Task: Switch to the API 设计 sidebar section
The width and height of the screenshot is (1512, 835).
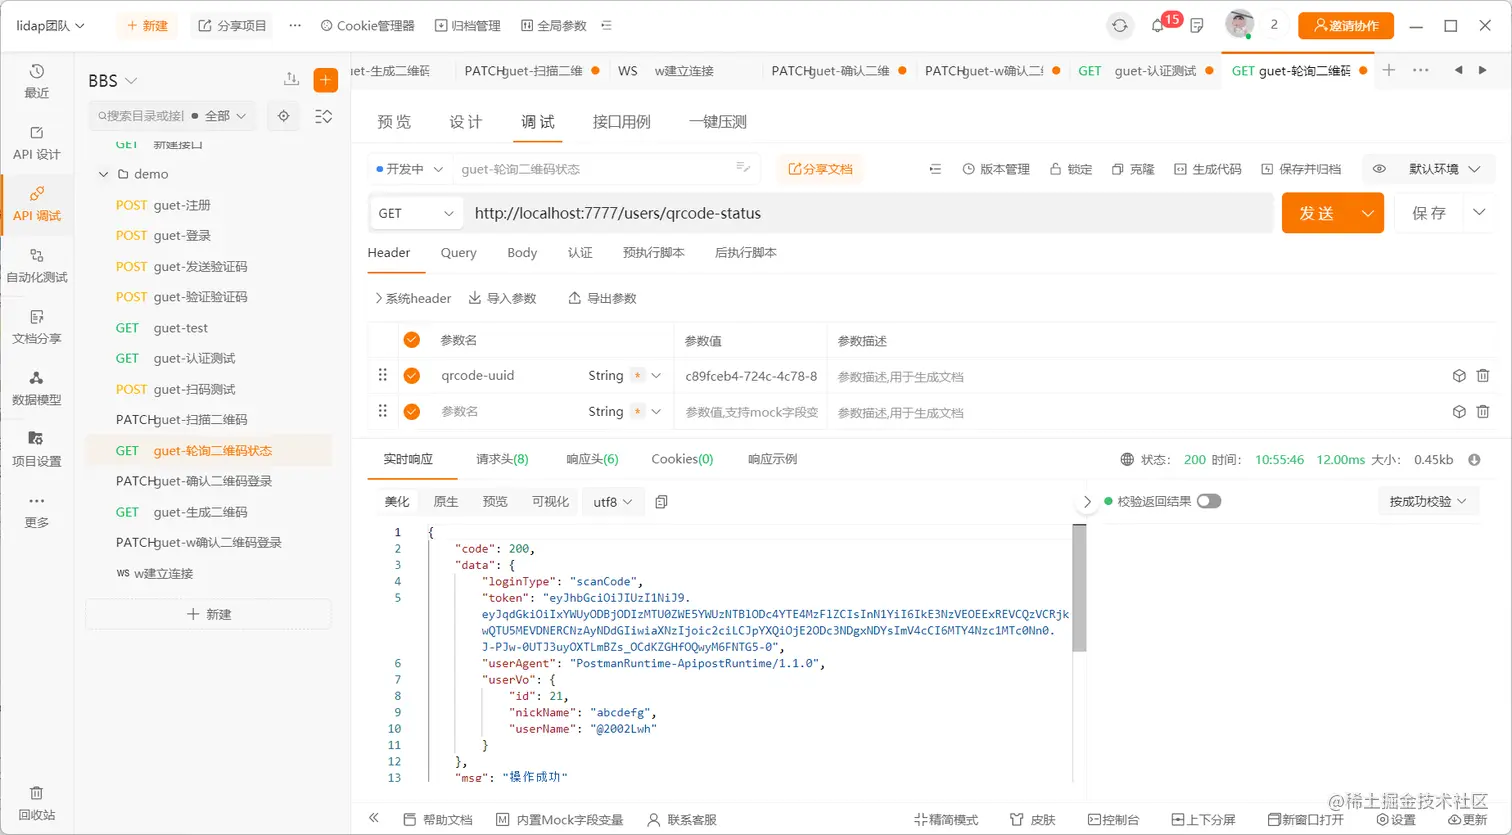Action: pos(37,143)
